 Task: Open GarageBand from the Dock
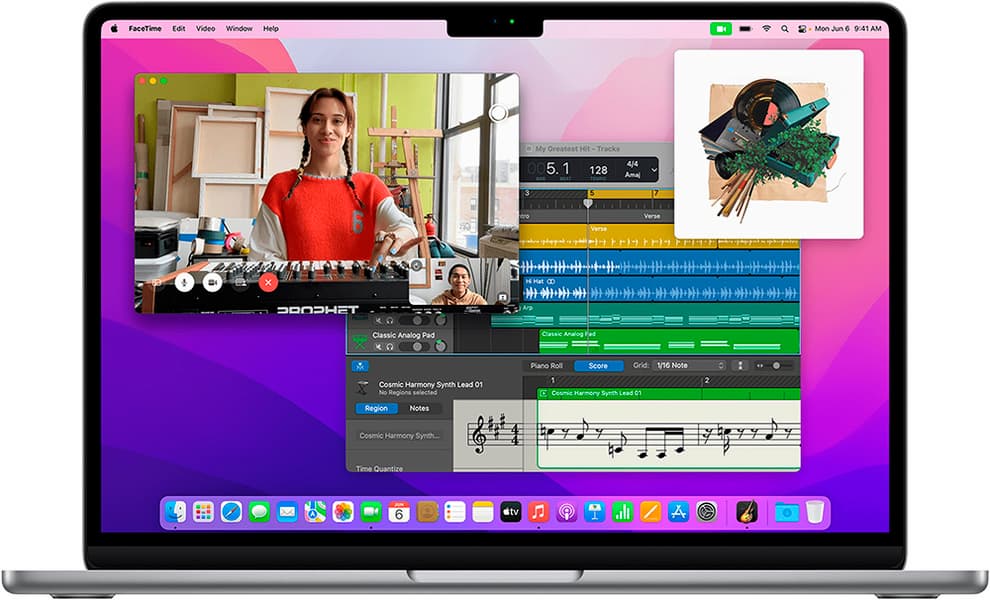click(x=748, y=512)
